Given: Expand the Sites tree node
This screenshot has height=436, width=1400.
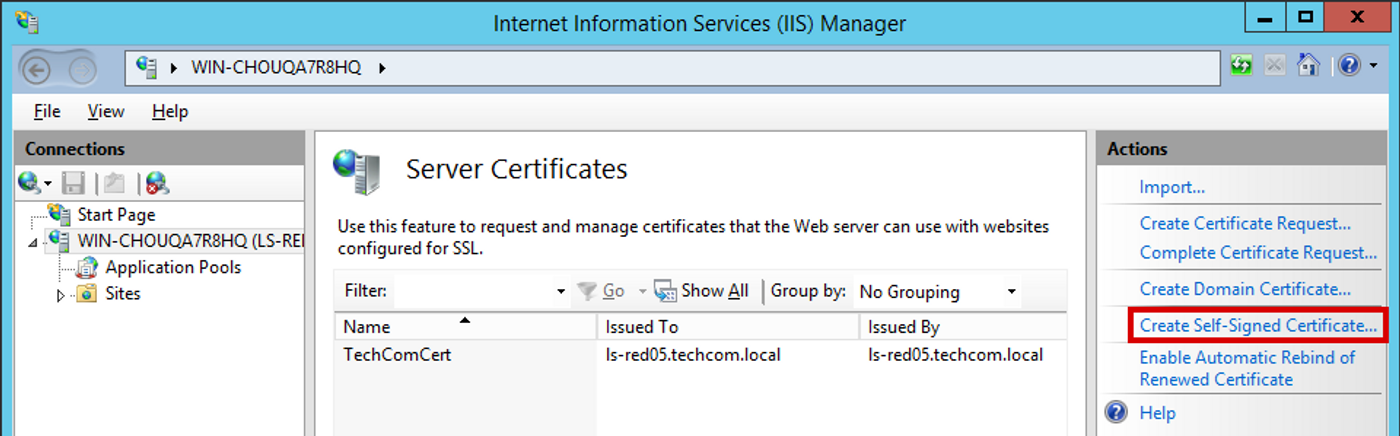Looking at the screenshot, I should click(x=61, y=295).
